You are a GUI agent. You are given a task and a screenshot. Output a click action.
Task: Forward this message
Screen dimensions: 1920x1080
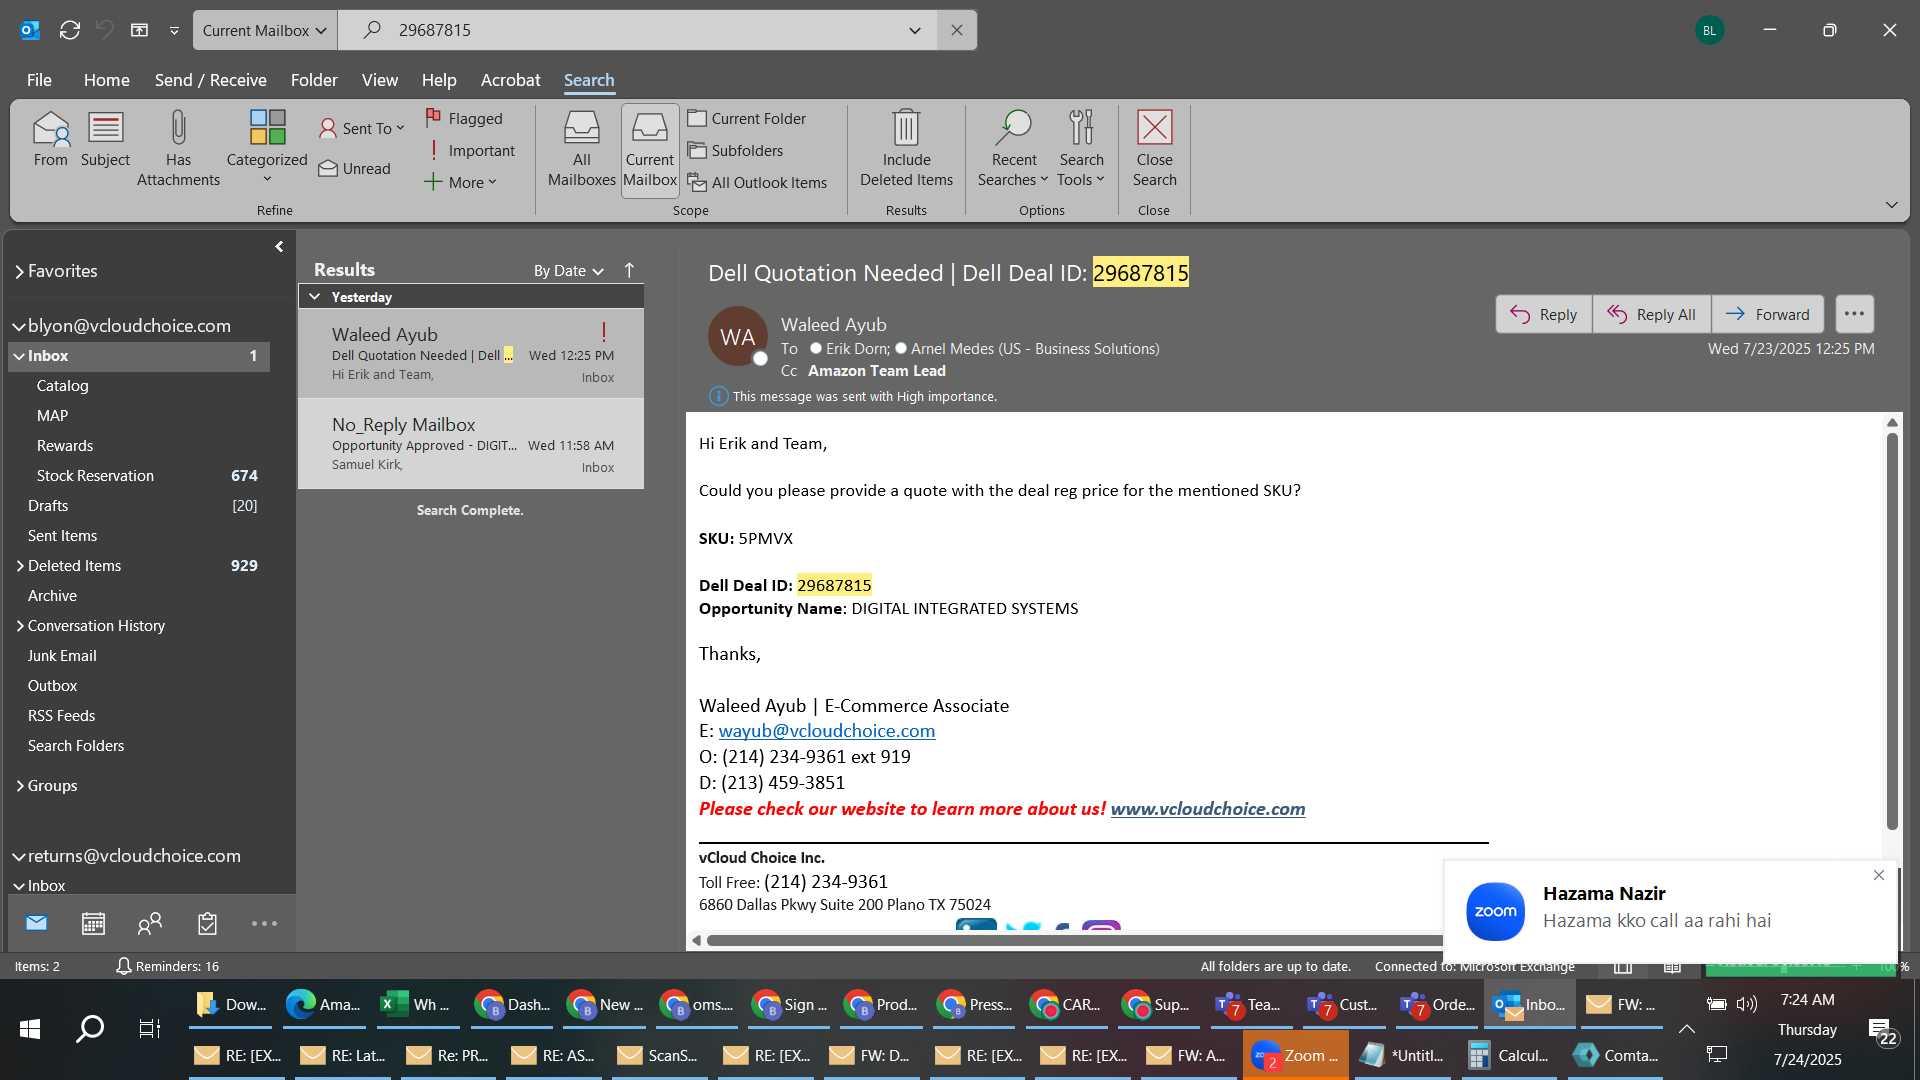tap(1767, 314)
